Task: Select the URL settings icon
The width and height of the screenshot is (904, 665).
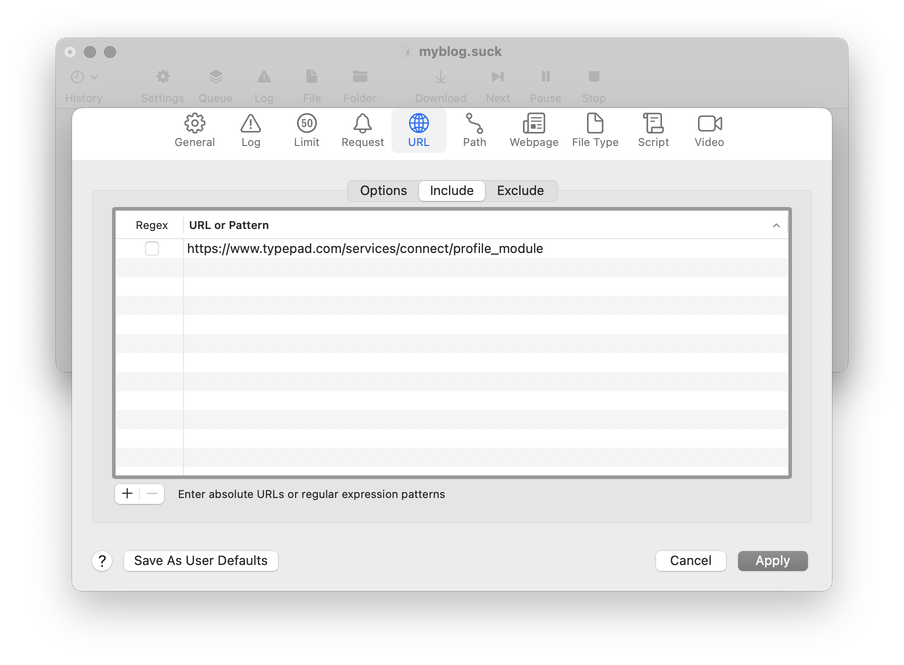Action: [418, 131]
